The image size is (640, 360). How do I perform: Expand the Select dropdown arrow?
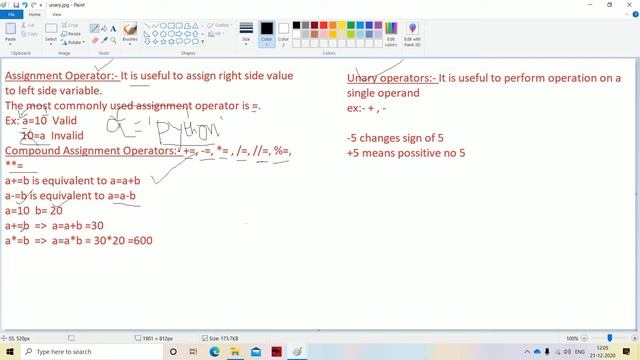point(51,44)
